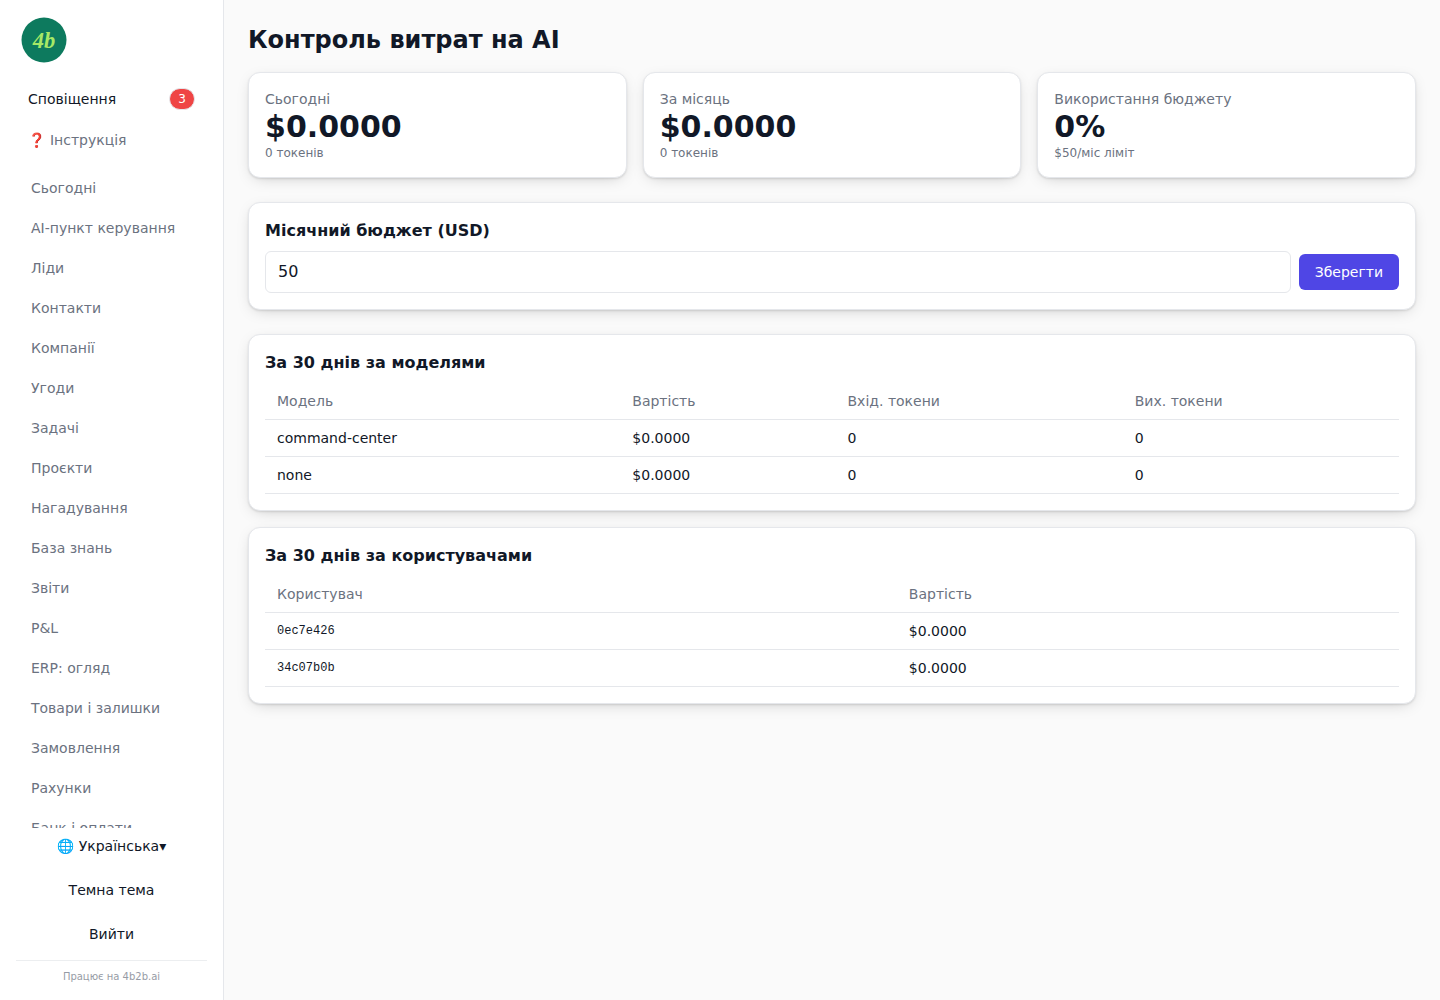
Task: Select the command-center model row
Action: (x=832, y=438)
